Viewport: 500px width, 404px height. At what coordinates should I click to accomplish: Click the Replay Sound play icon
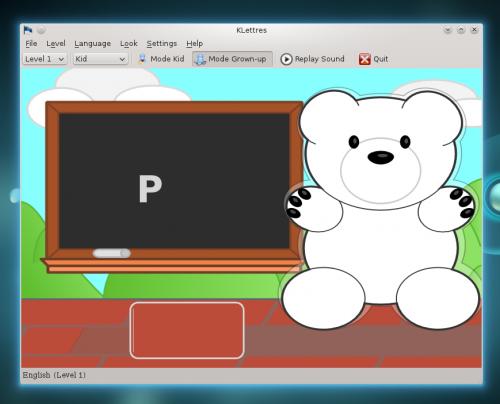click(286, 59)
